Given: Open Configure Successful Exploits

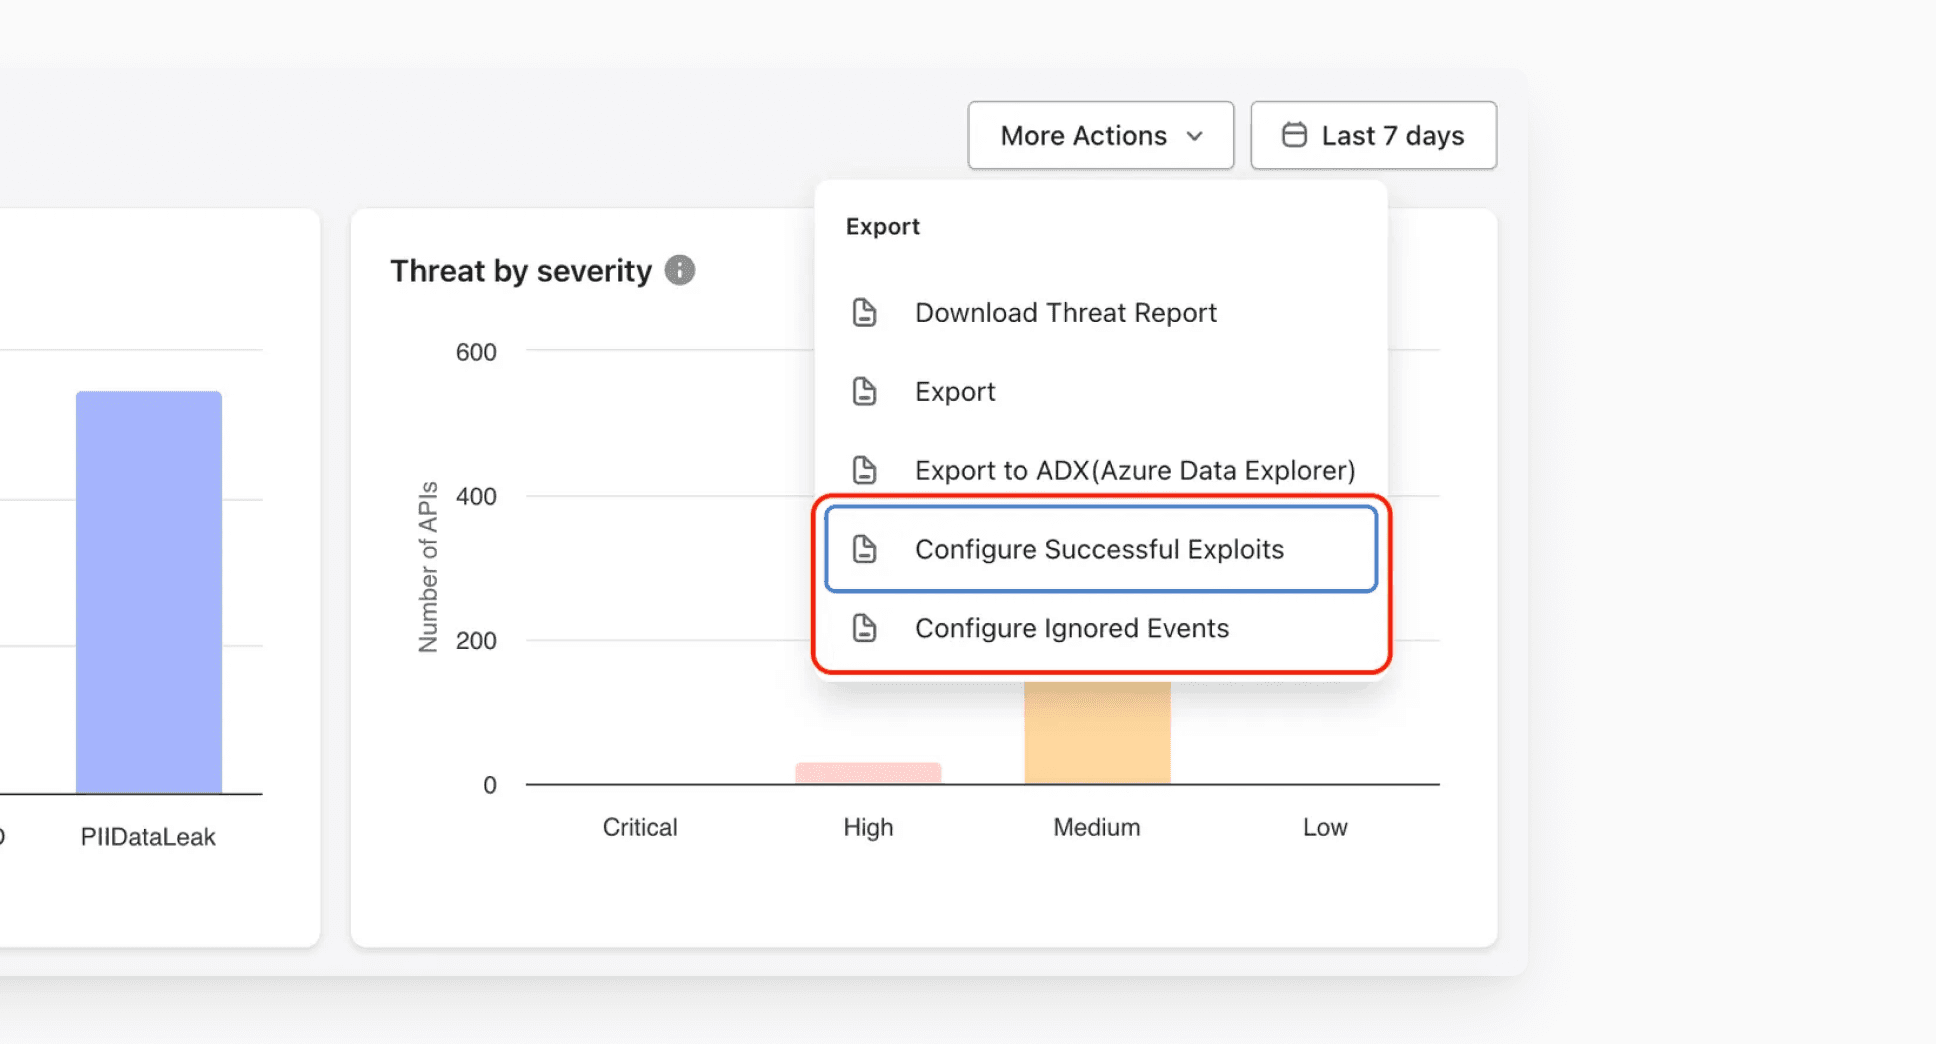Looking at the screenshot, I should point(1100,549).
